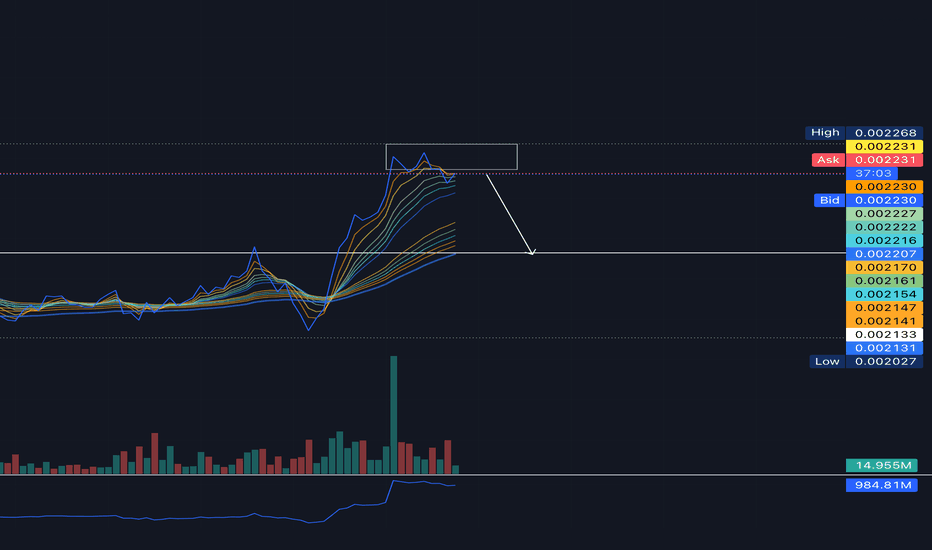The image size is (932, 550).
Task: Click the white 0.002133 price label
Action: [x=884, y=335]
